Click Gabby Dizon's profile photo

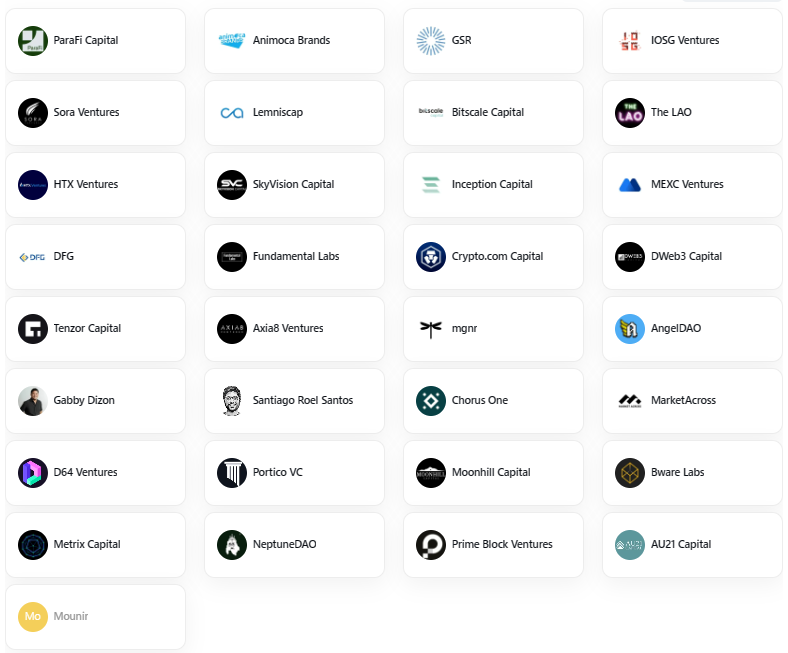click(x=33, y=401)
